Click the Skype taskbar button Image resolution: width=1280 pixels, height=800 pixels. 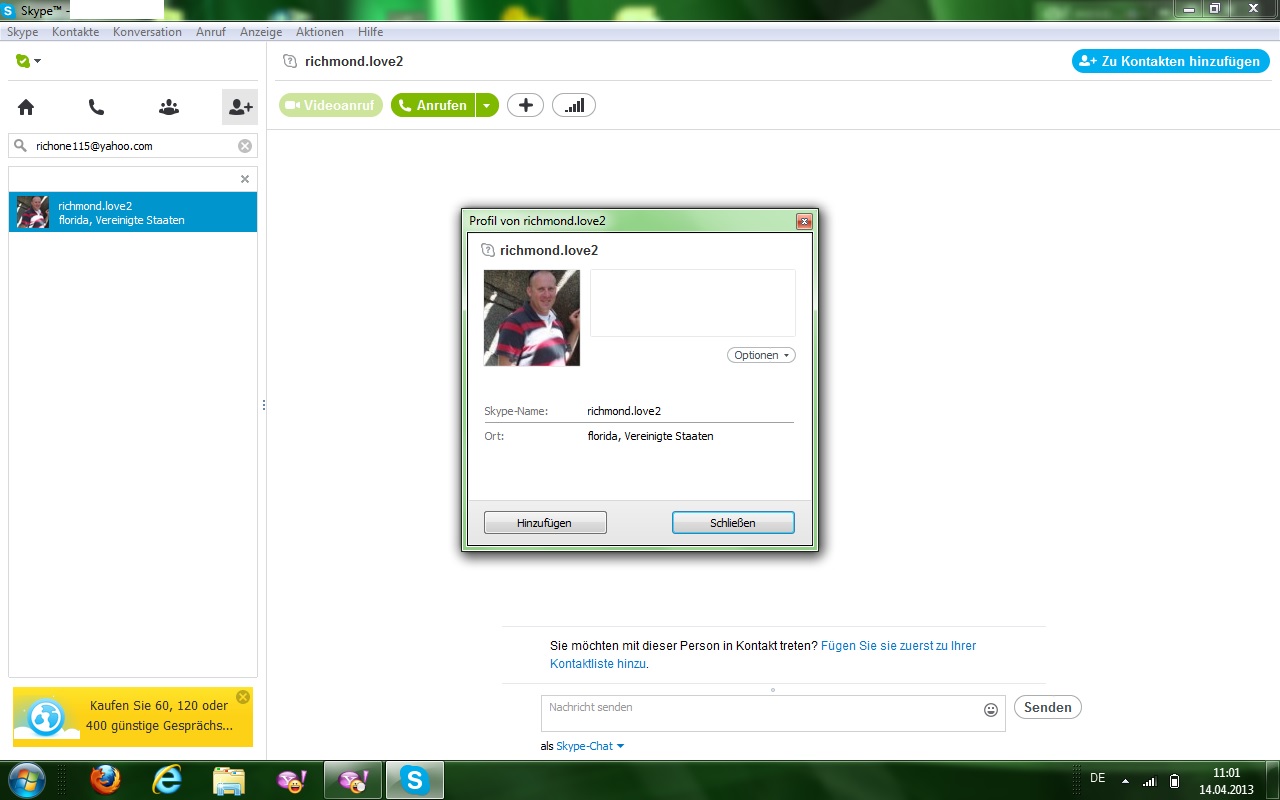tap(415, 780)
